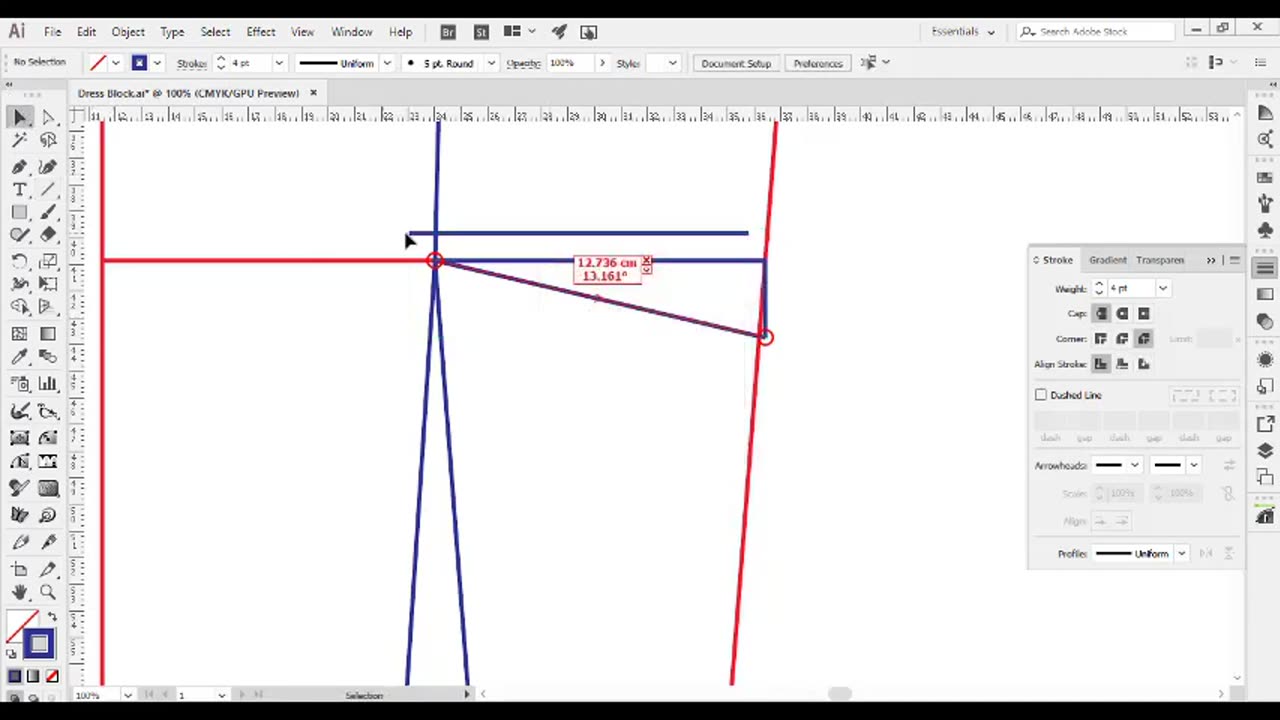This screenshot has width=1280, height=720.
Task: Select the Selection tool (black arrow)
Action: 20,117
